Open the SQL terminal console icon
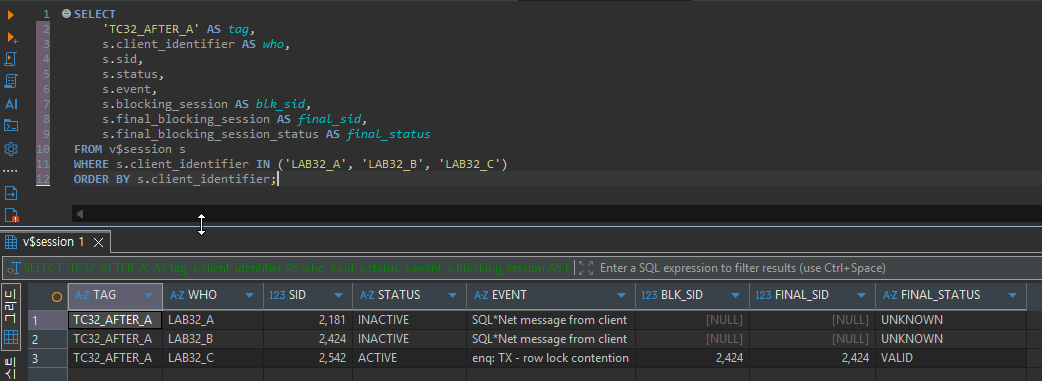 pos(11,126)
